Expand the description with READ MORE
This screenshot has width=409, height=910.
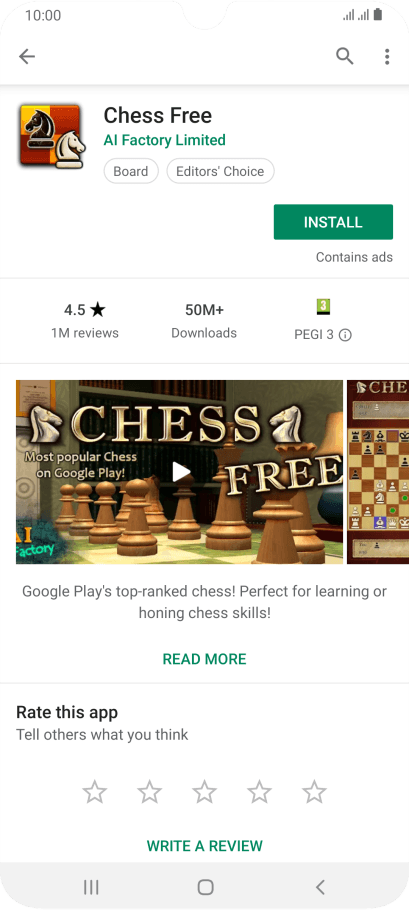204,659
